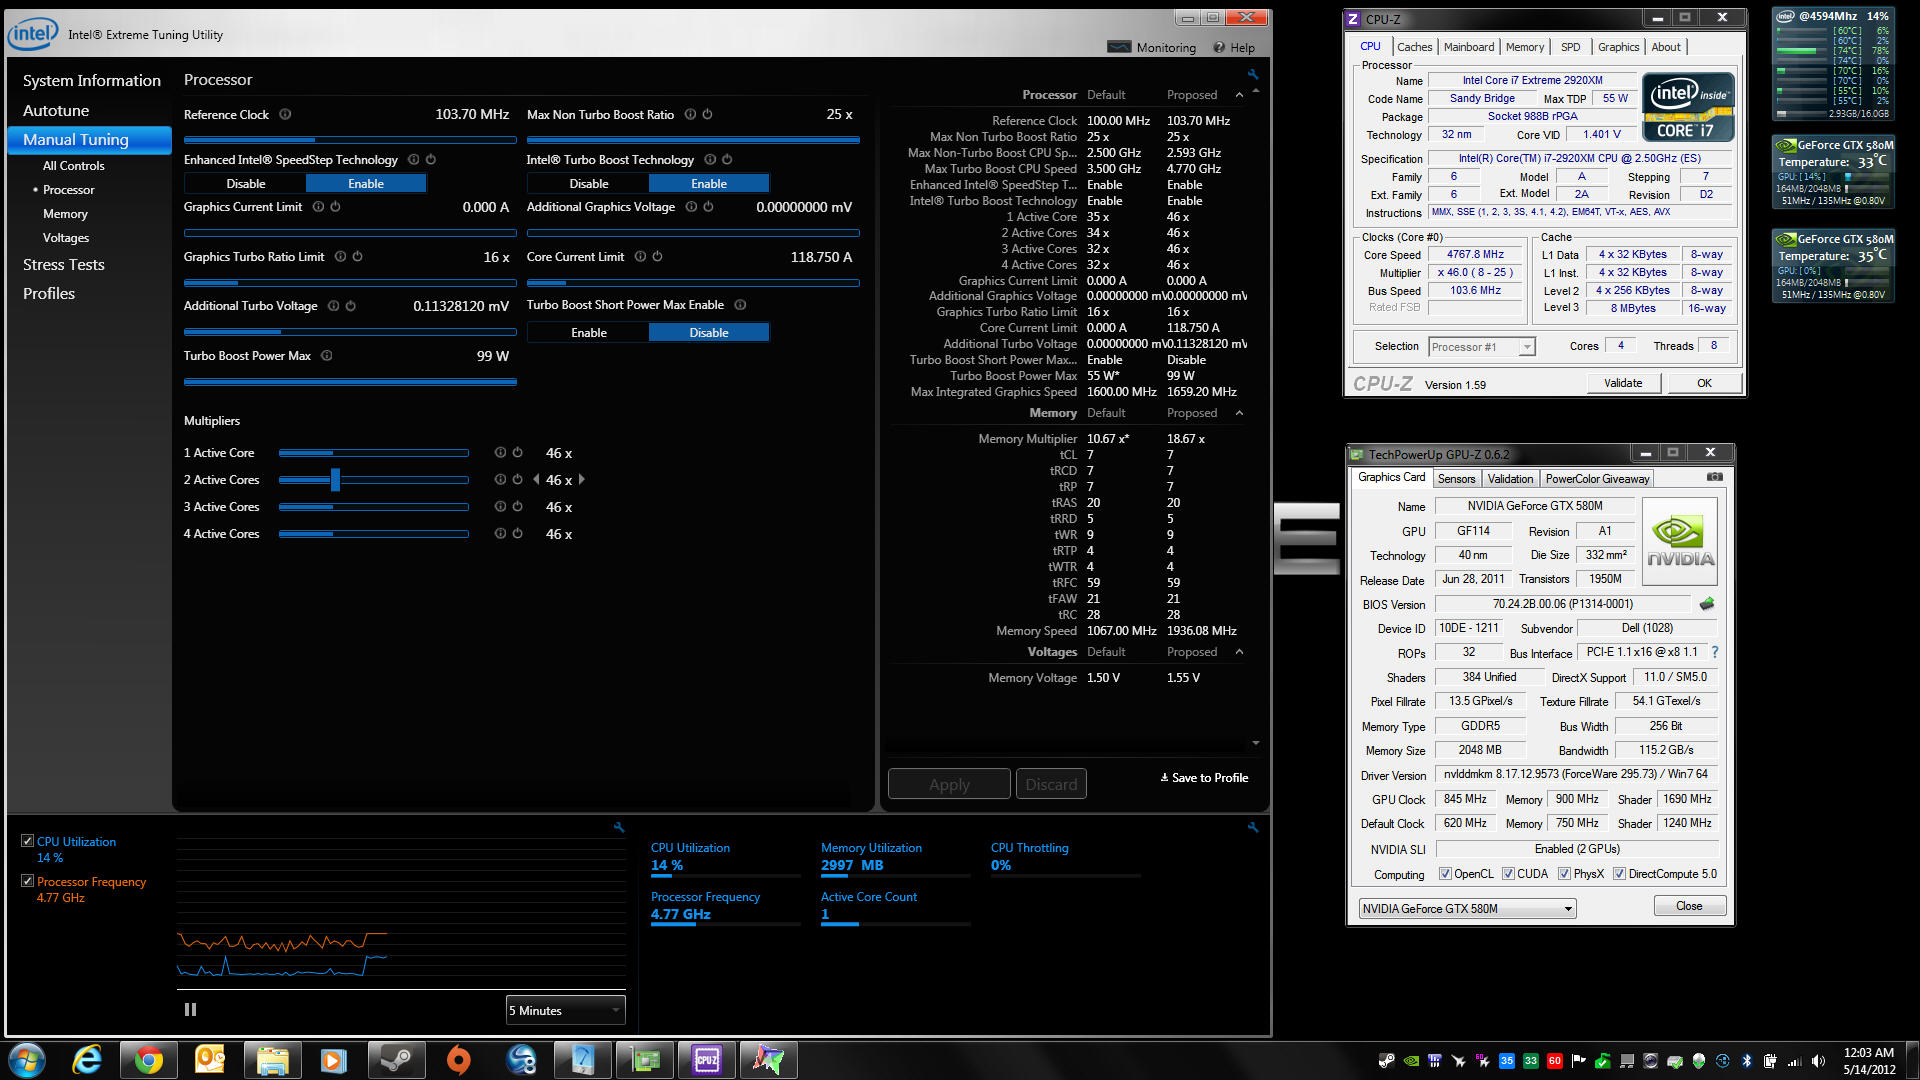Decrease 2 Active Cores multiplier with left arrow
Viewport: 1920px width, 1080px height.
(x=536, y=480)
